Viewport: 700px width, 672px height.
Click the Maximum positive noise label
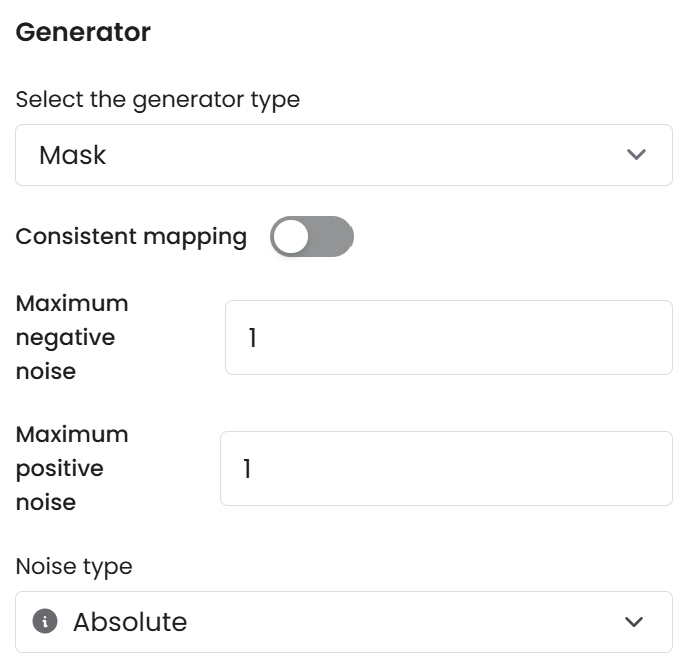(x=72, y=468)
